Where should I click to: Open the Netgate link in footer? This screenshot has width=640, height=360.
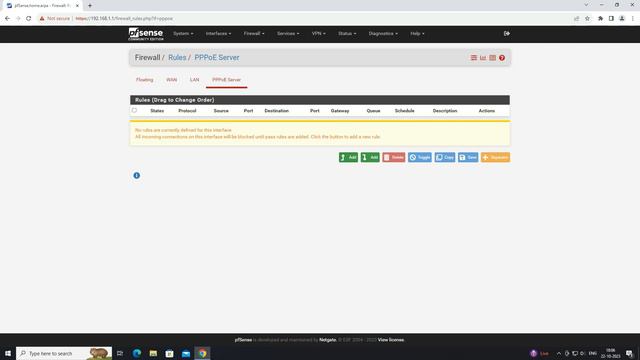[x=327, y=340]
